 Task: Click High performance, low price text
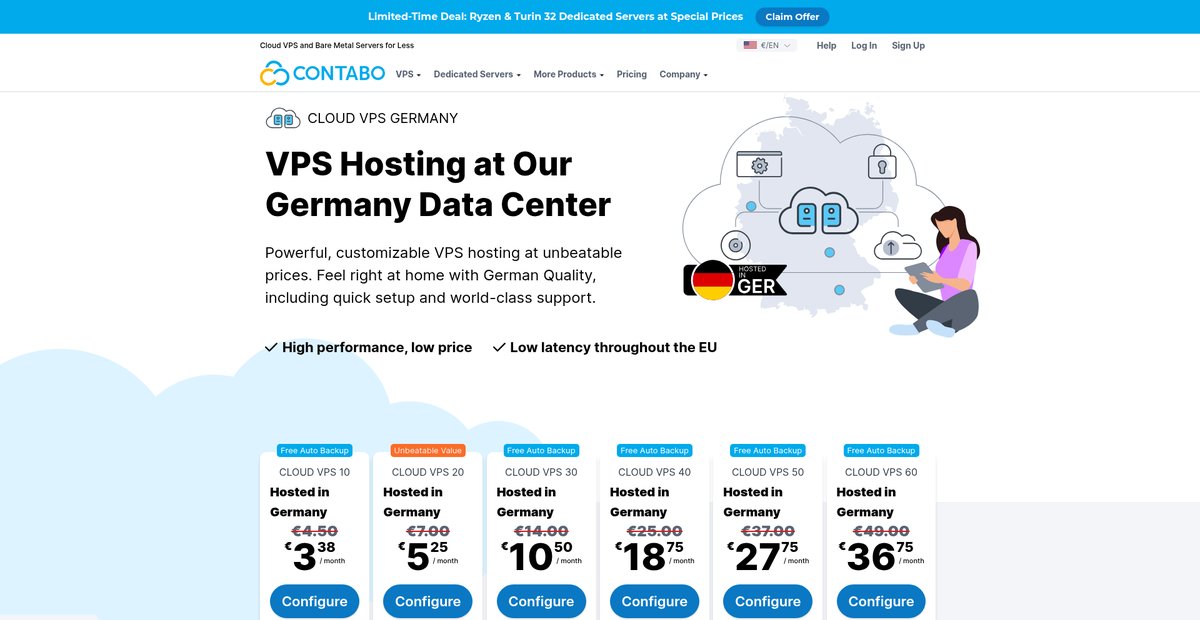(377, 347)
